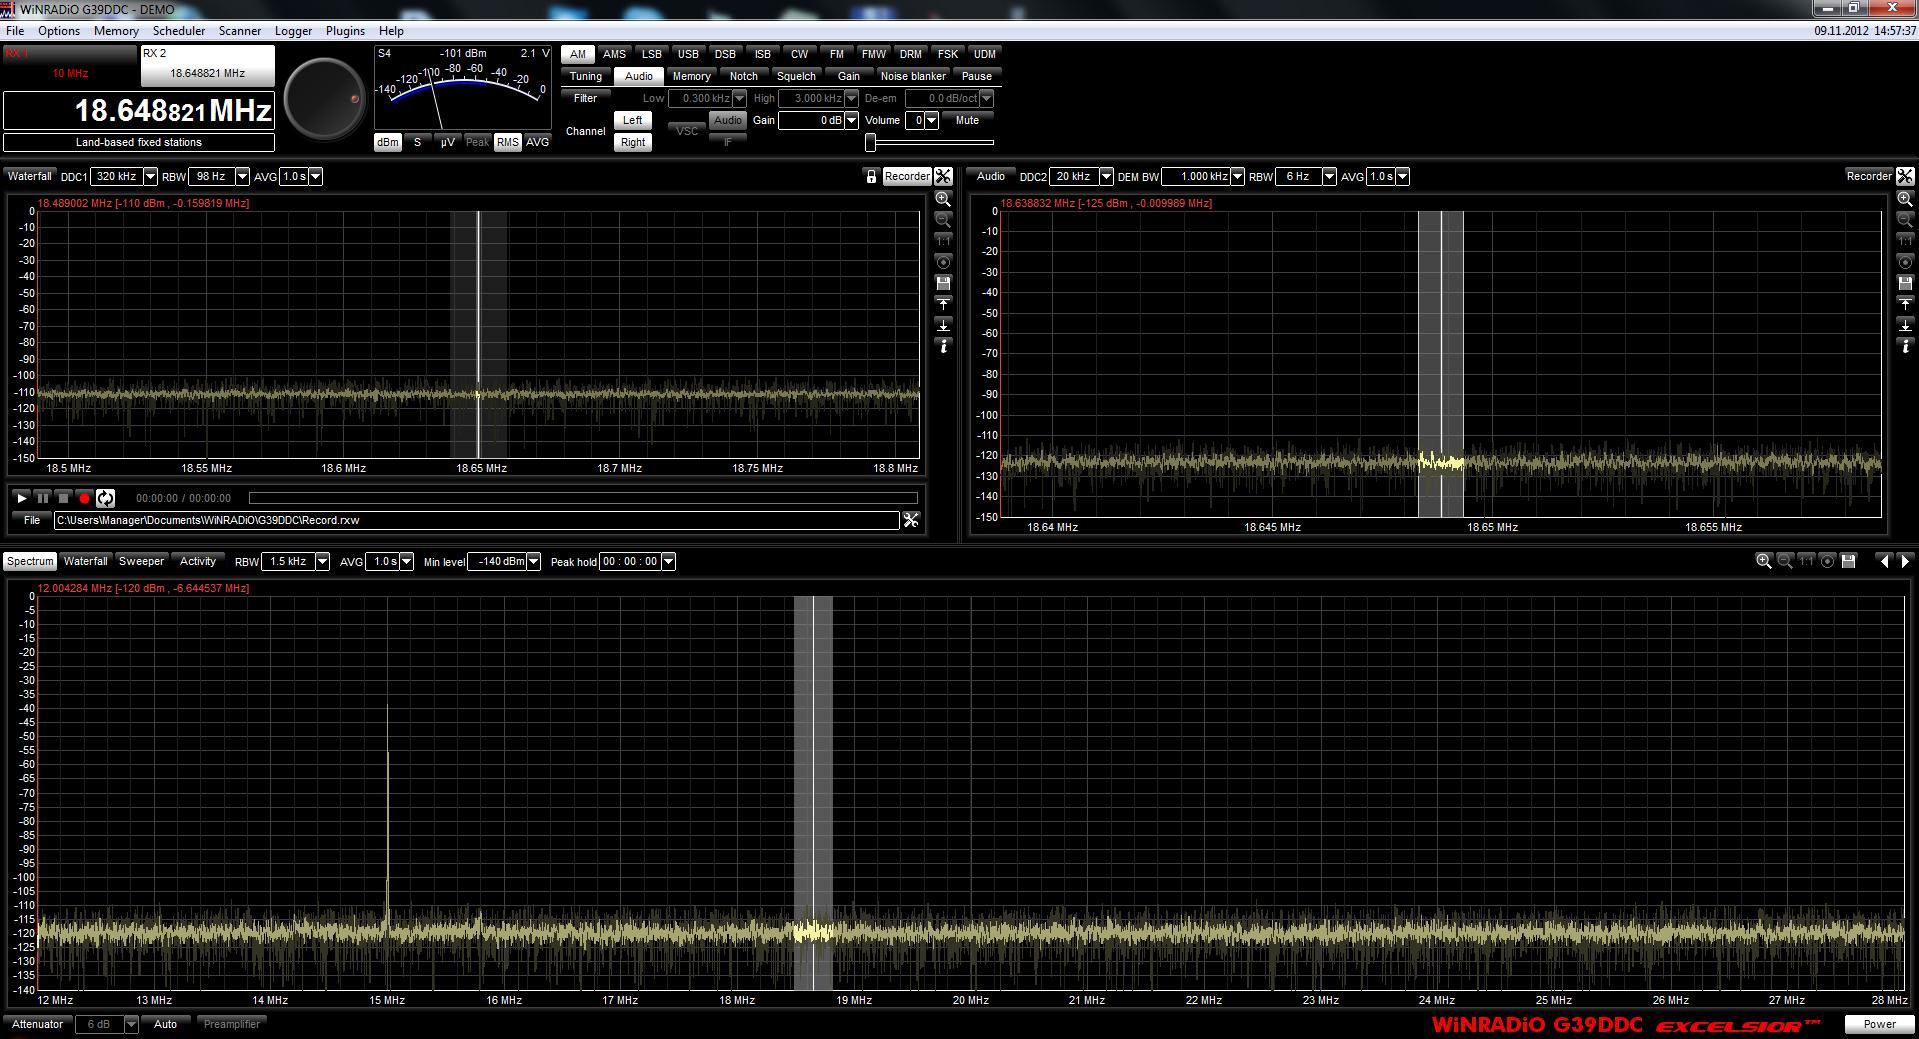Show DDC1 spectrum info icon
This screenshot has height=1039, width=1919.
pos(943,346)
